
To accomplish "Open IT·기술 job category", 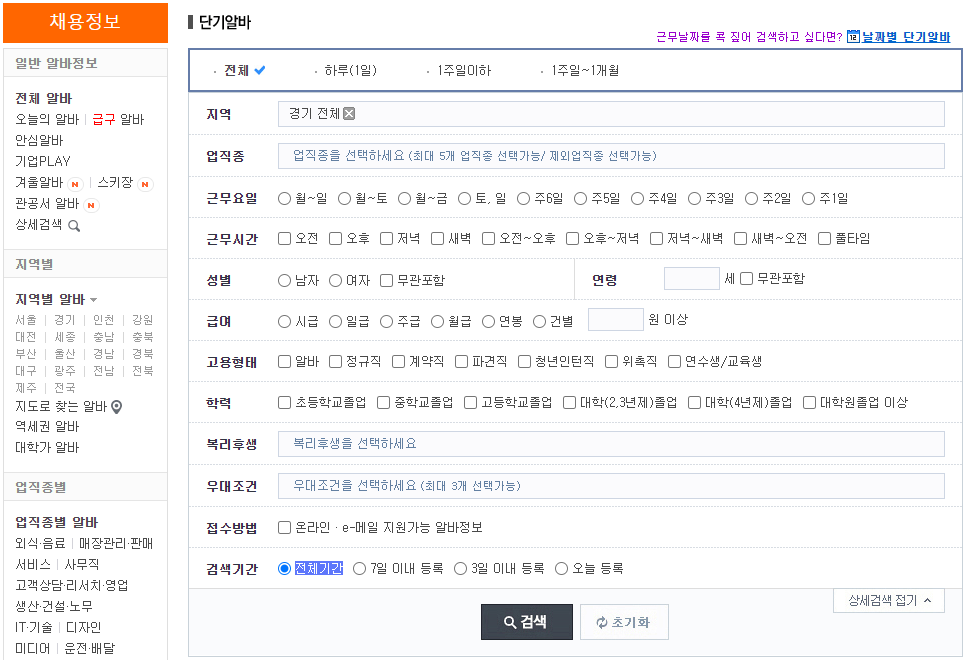I will coord(34,627).
